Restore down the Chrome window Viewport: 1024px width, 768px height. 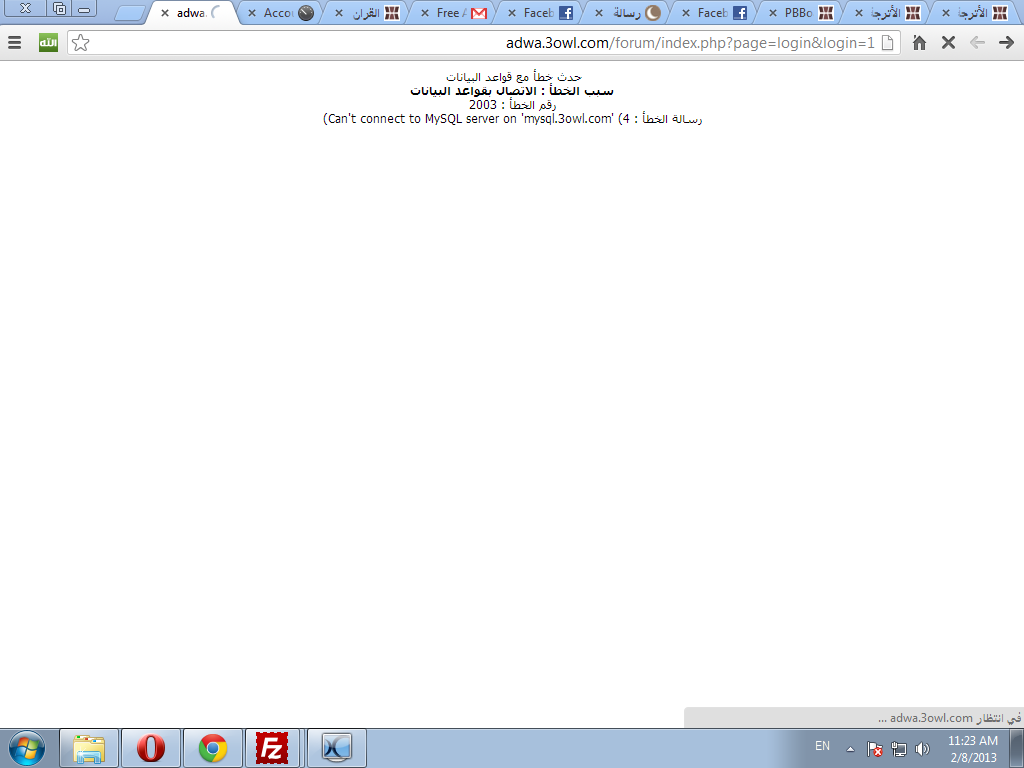coord(59,9)
